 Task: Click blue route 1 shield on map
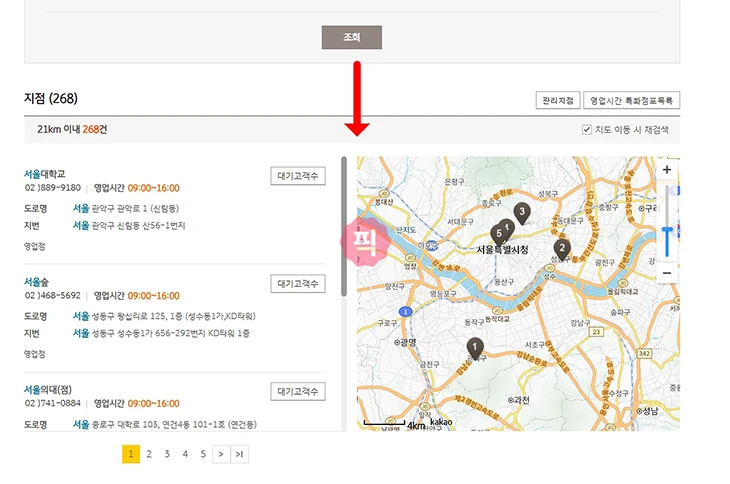pyautogui.click(x=406, y=312)
